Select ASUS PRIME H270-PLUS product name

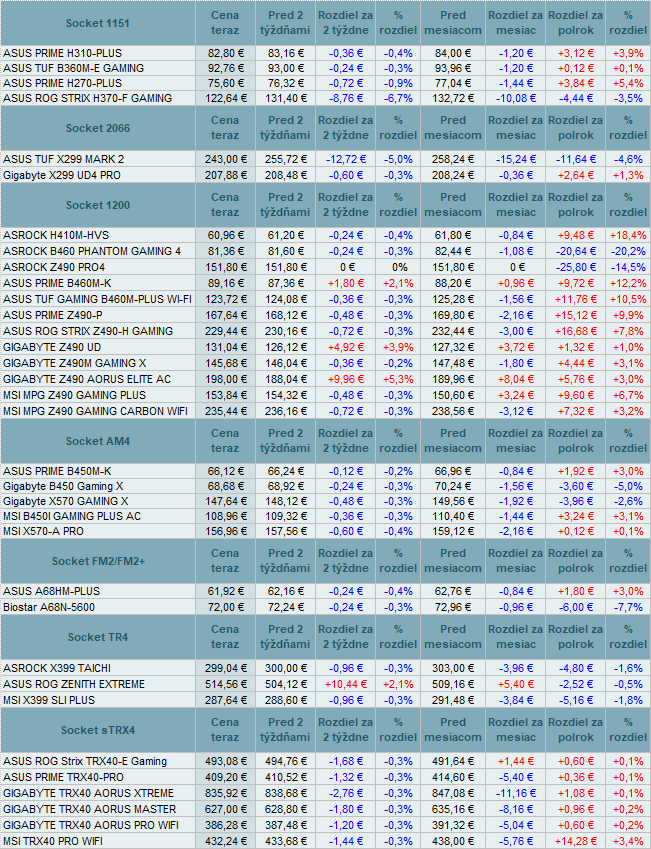coord(62,83)
